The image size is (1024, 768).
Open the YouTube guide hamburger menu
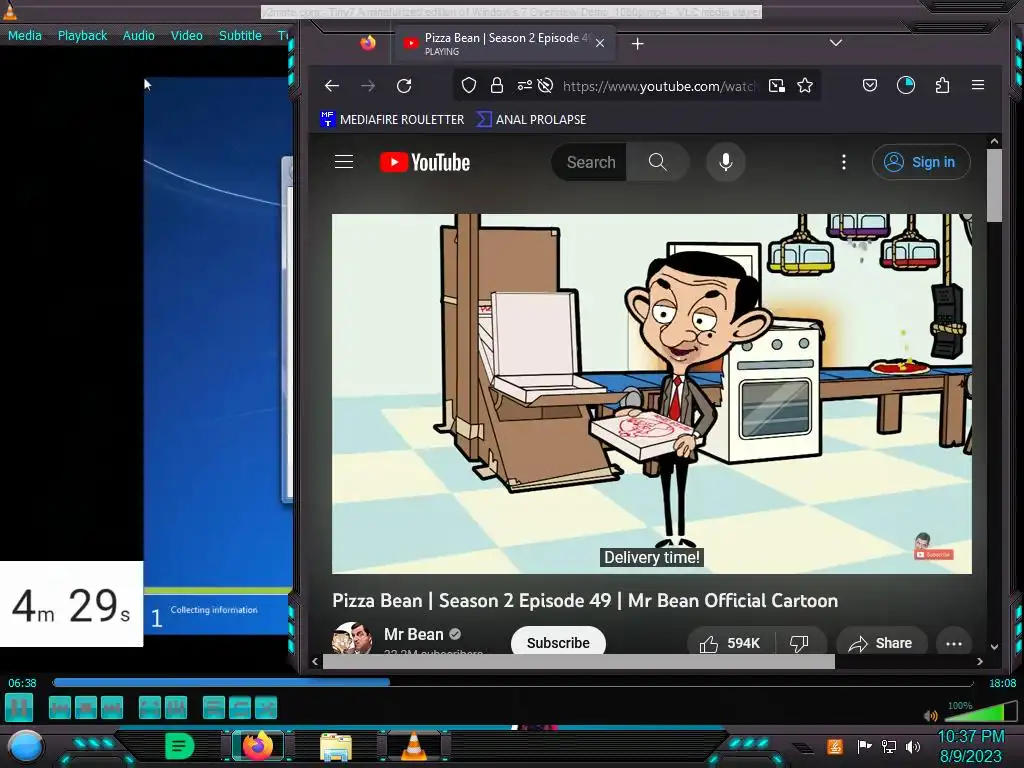click(344, 162)
